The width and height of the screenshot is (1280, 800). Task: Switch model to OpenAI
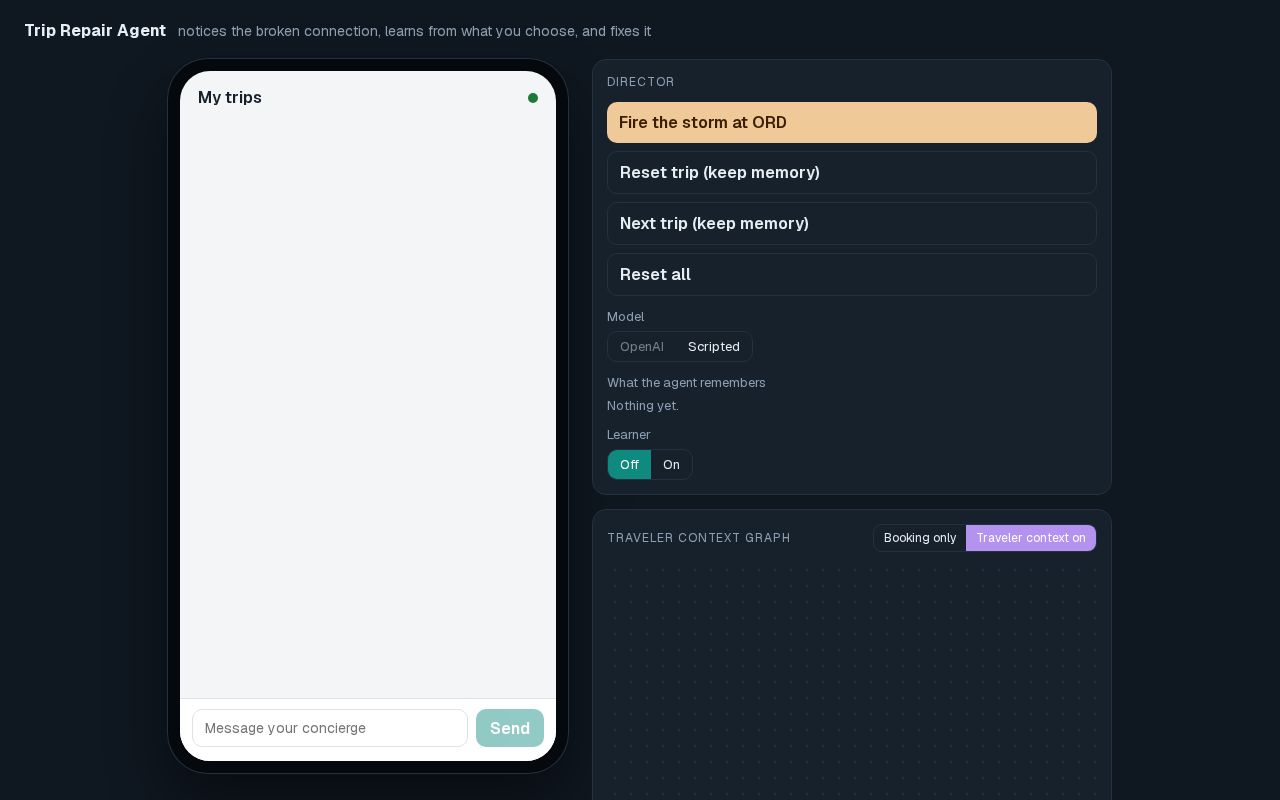(642, 347)
